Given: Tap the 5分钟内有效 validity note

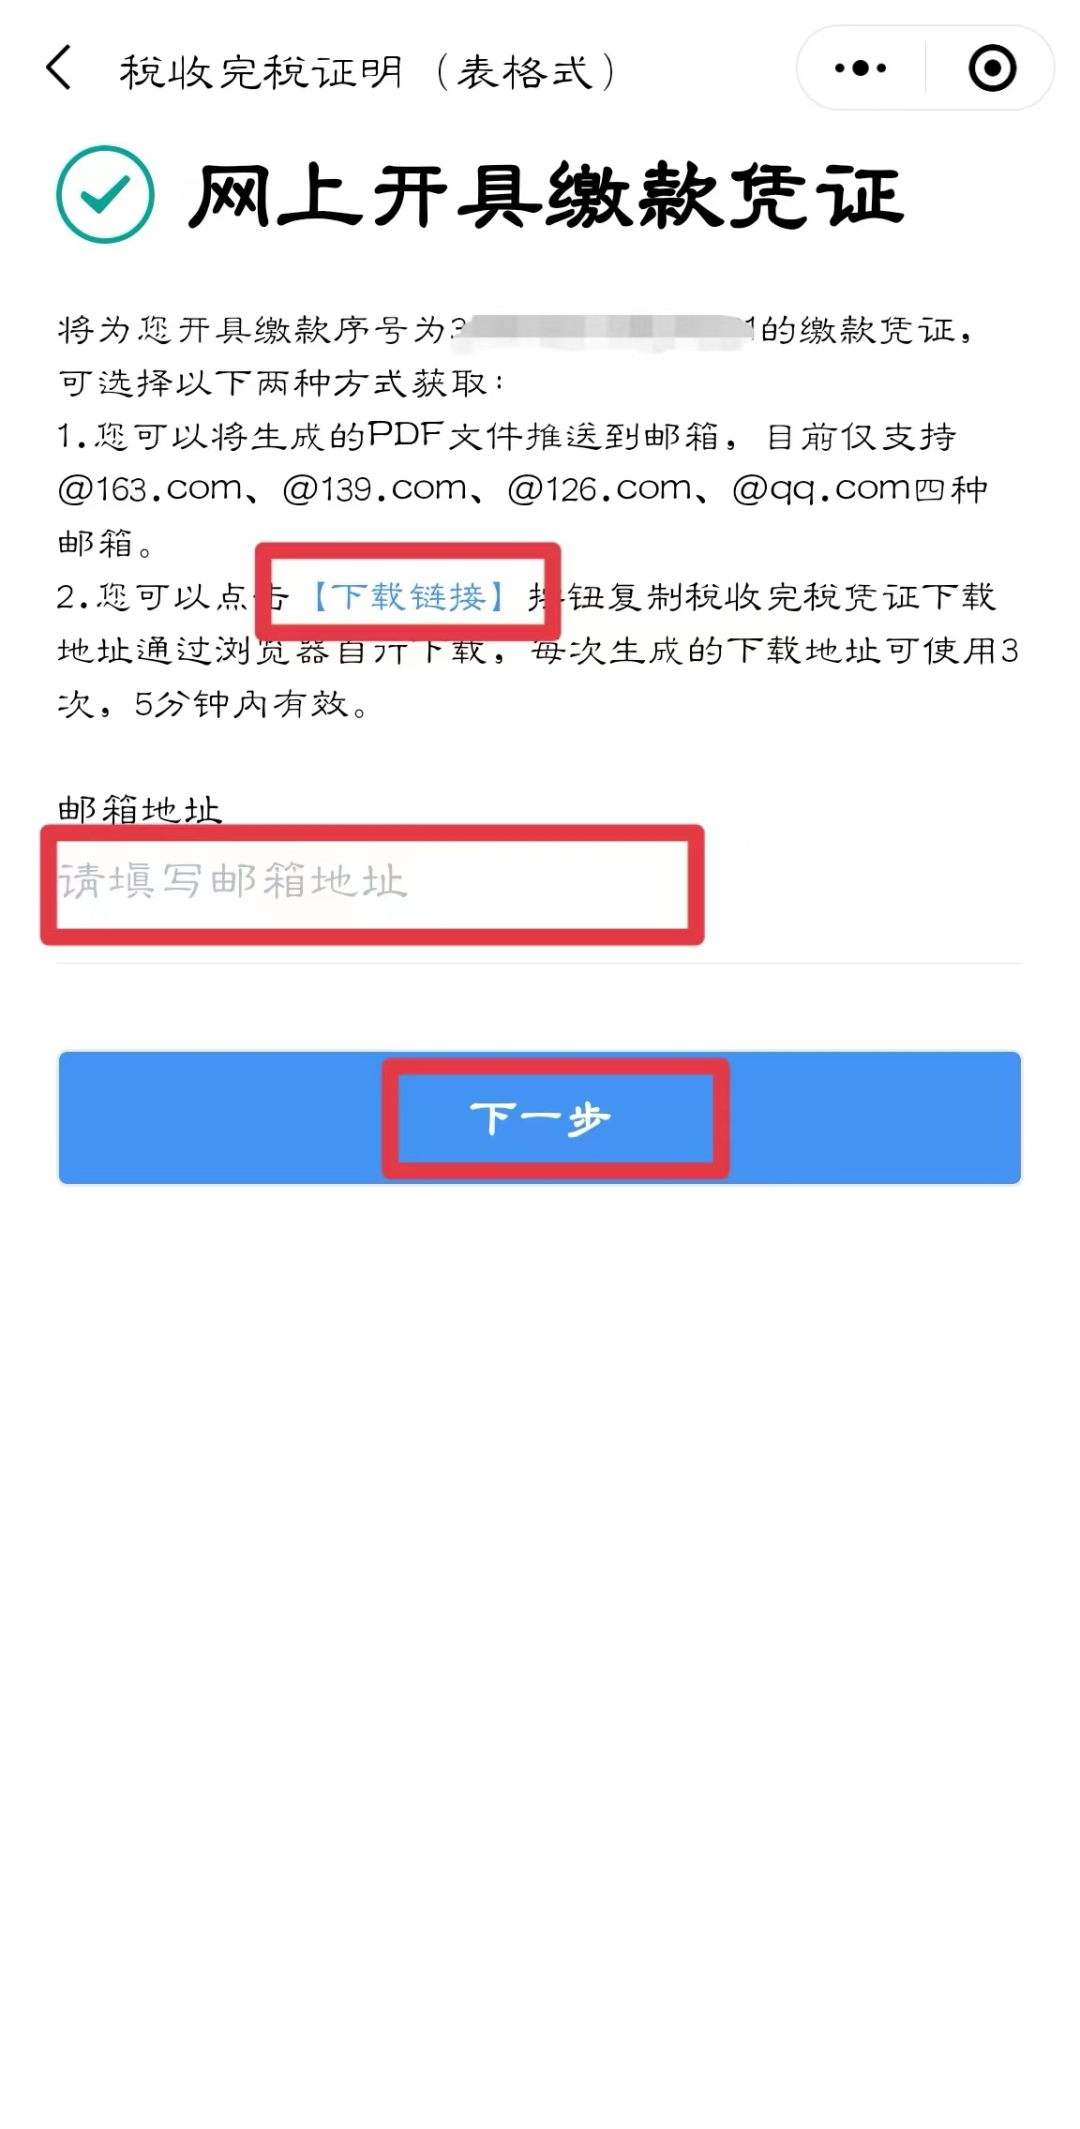Looking at the screenshot, I should [x=241, y=704].
